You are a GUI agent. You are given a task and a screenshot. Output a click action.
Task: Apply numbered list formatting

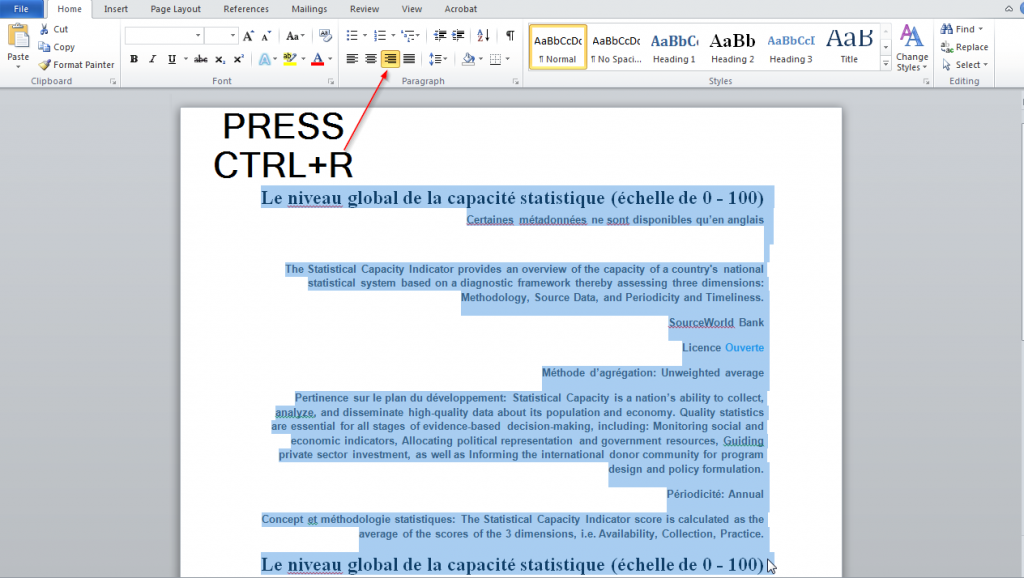(x=380, y=36)
